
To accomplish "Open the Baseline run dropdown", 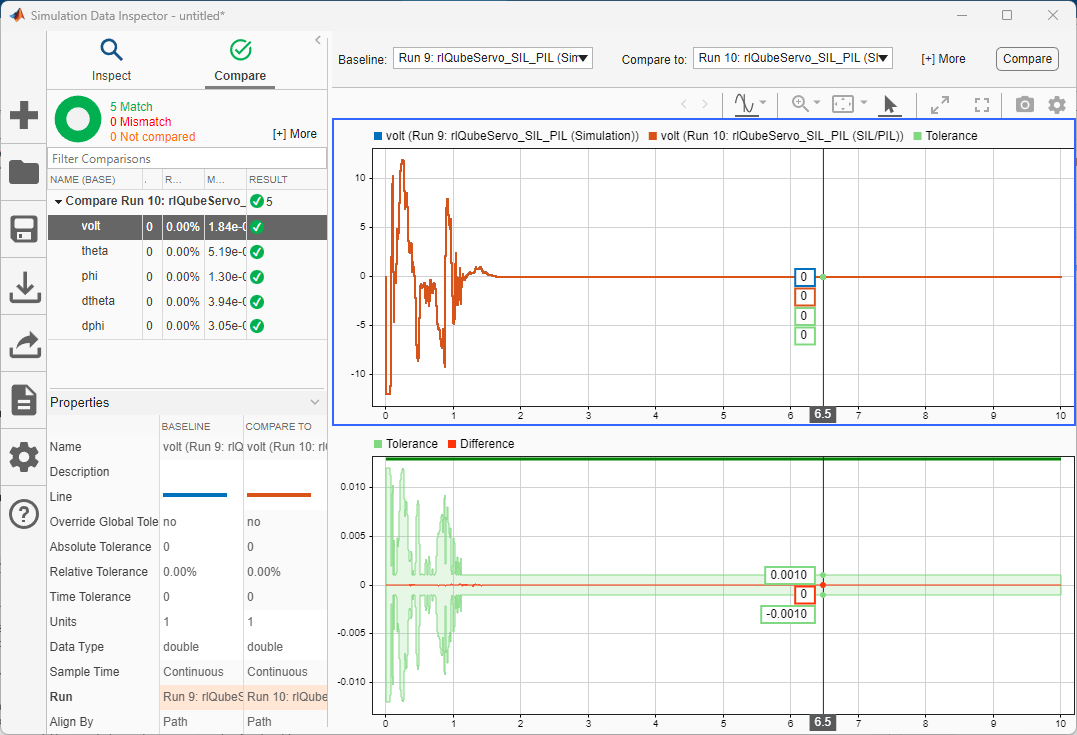I will pos(493,59).
